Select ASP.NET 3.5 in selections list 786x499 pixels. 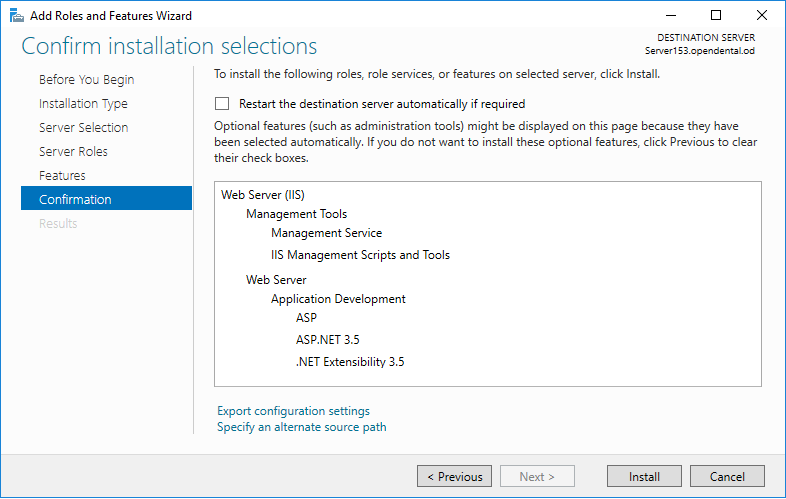coord(327,340)
